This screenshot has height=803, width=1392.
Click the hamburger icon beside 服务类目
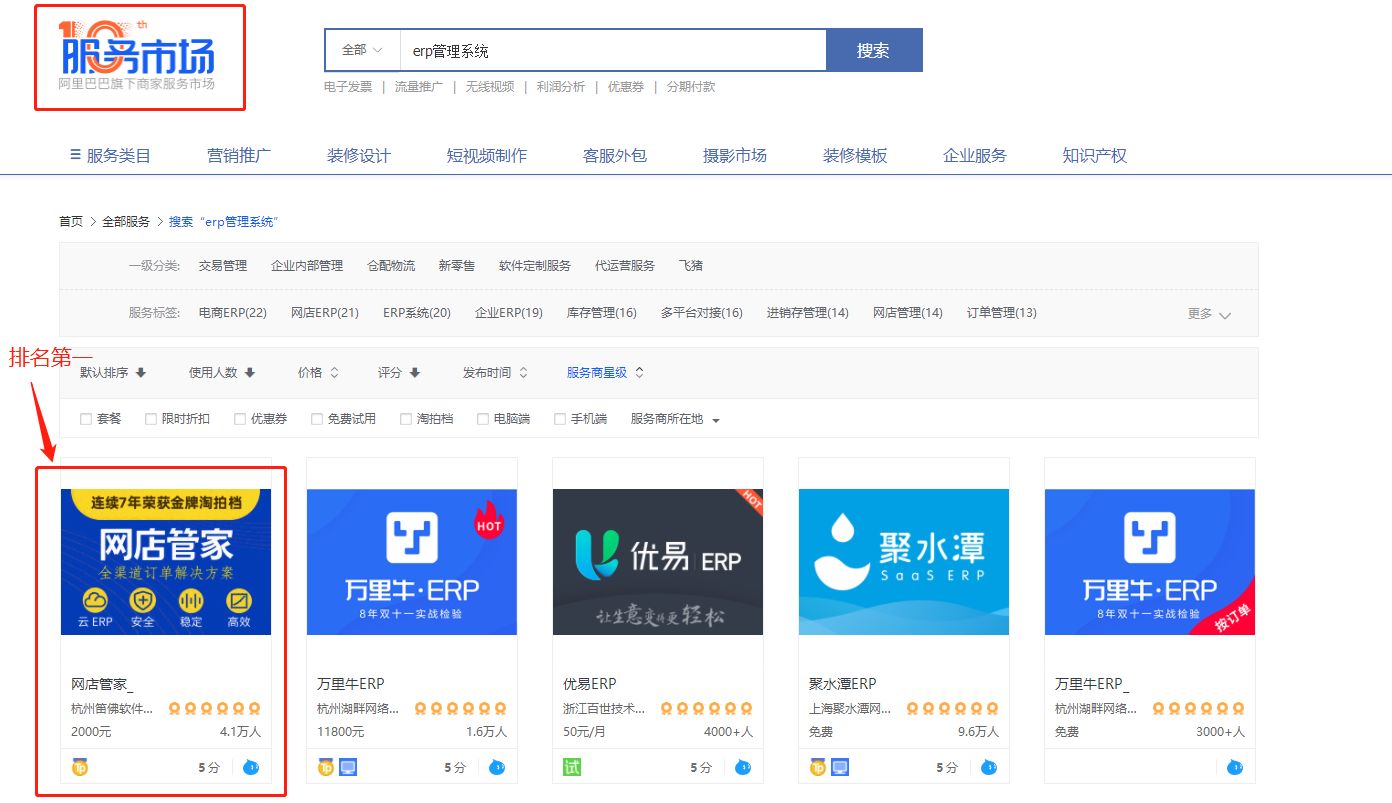pyautogui.click(x=75, y=155)
